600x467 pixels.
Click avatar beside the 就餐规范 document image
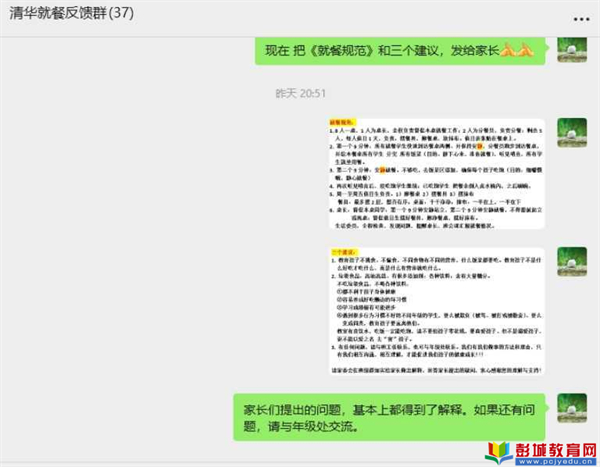point(572,132)
